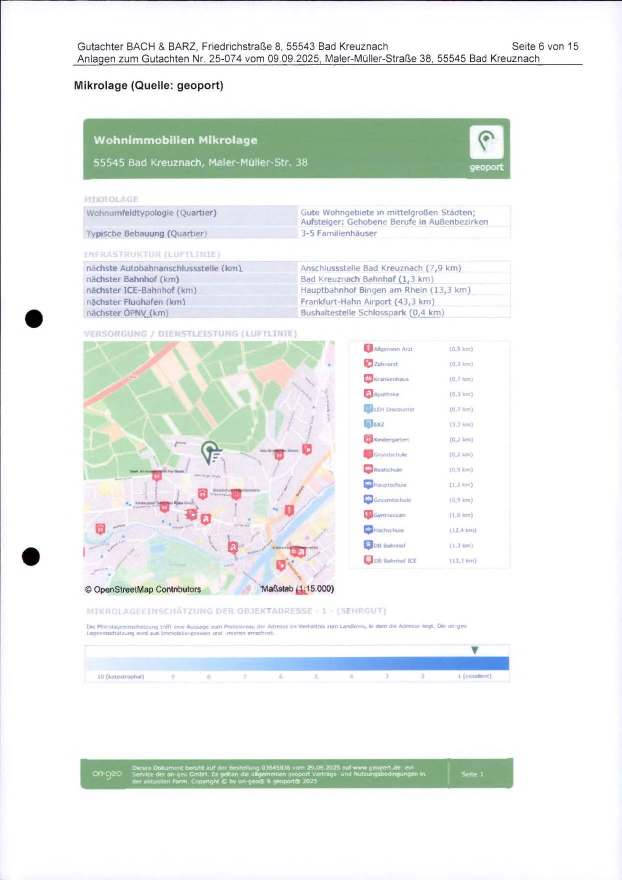Click 'nächster Bahnhof (km)' label
622x880 pixels.
tap(132, 279)
